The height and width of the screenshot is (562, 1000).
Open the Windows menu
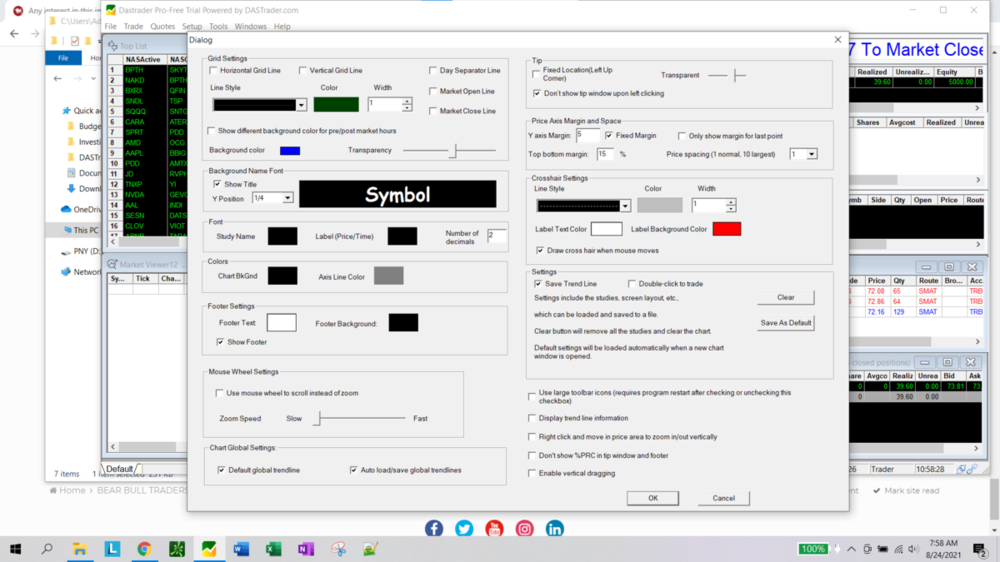[251, 26]
